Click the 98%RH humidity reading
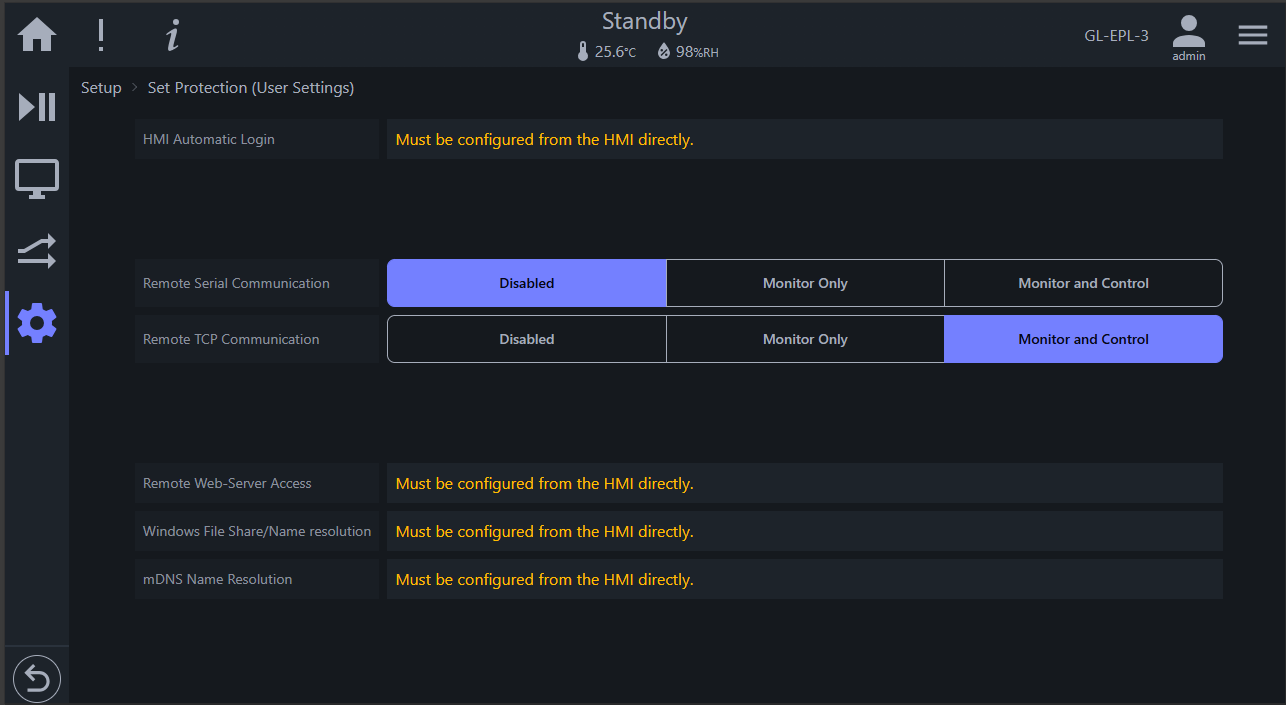Screen dimensions: 1286x705 click(697, 51)
